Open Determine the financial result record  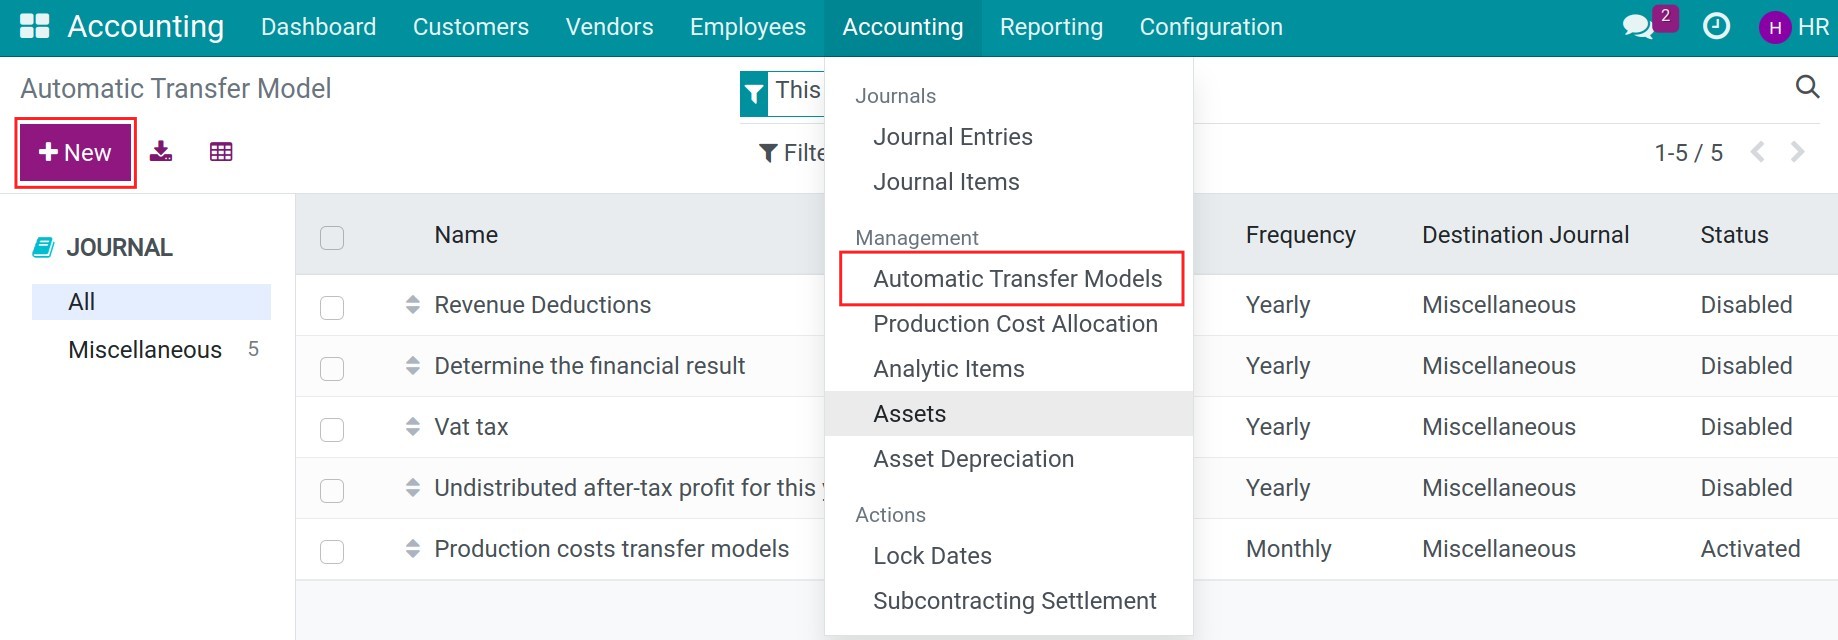tap(589, 366)
